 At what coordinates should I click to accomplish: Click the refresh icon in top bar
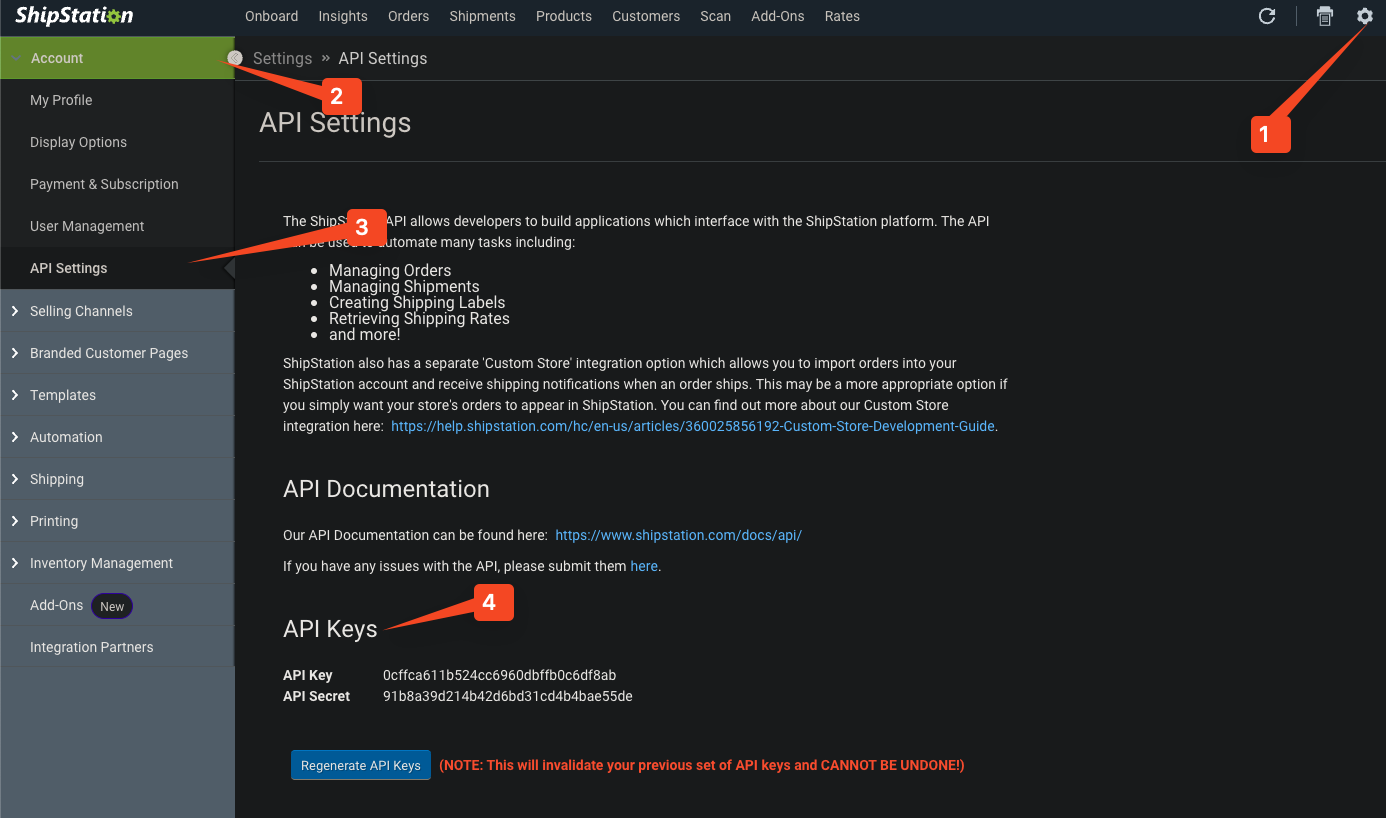(x=1267, y=16)
